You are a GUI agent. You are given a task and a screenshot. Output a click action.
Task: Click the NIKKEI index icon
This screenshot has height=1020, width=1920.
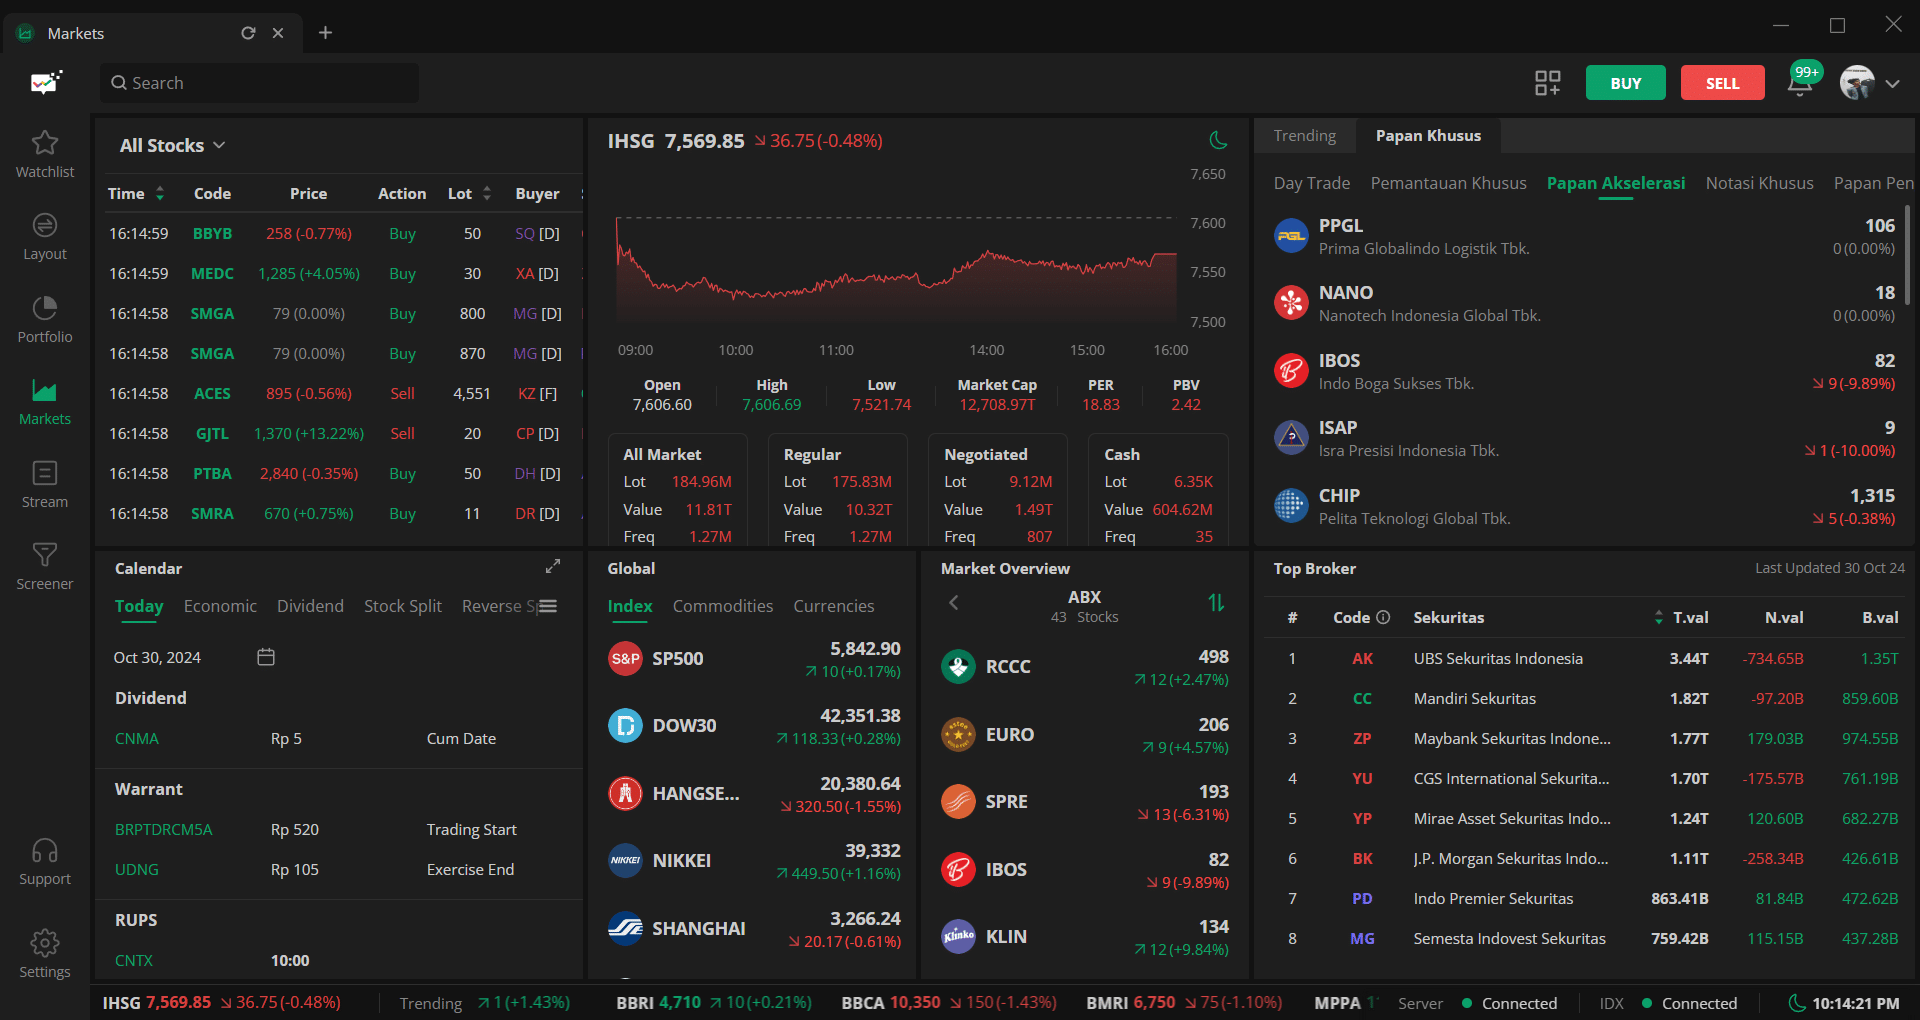625,860
